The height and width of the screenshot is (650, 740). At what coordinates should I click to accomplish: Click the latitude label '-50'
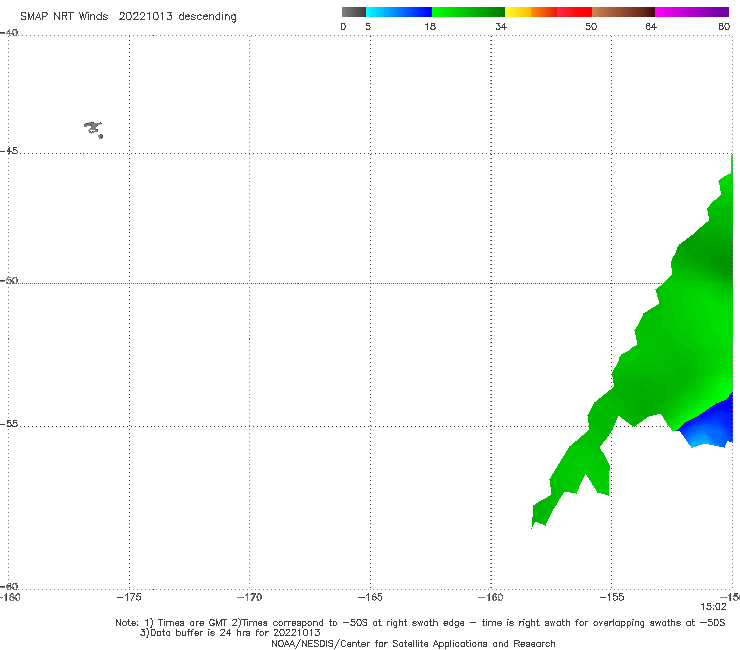coord(9,280)
